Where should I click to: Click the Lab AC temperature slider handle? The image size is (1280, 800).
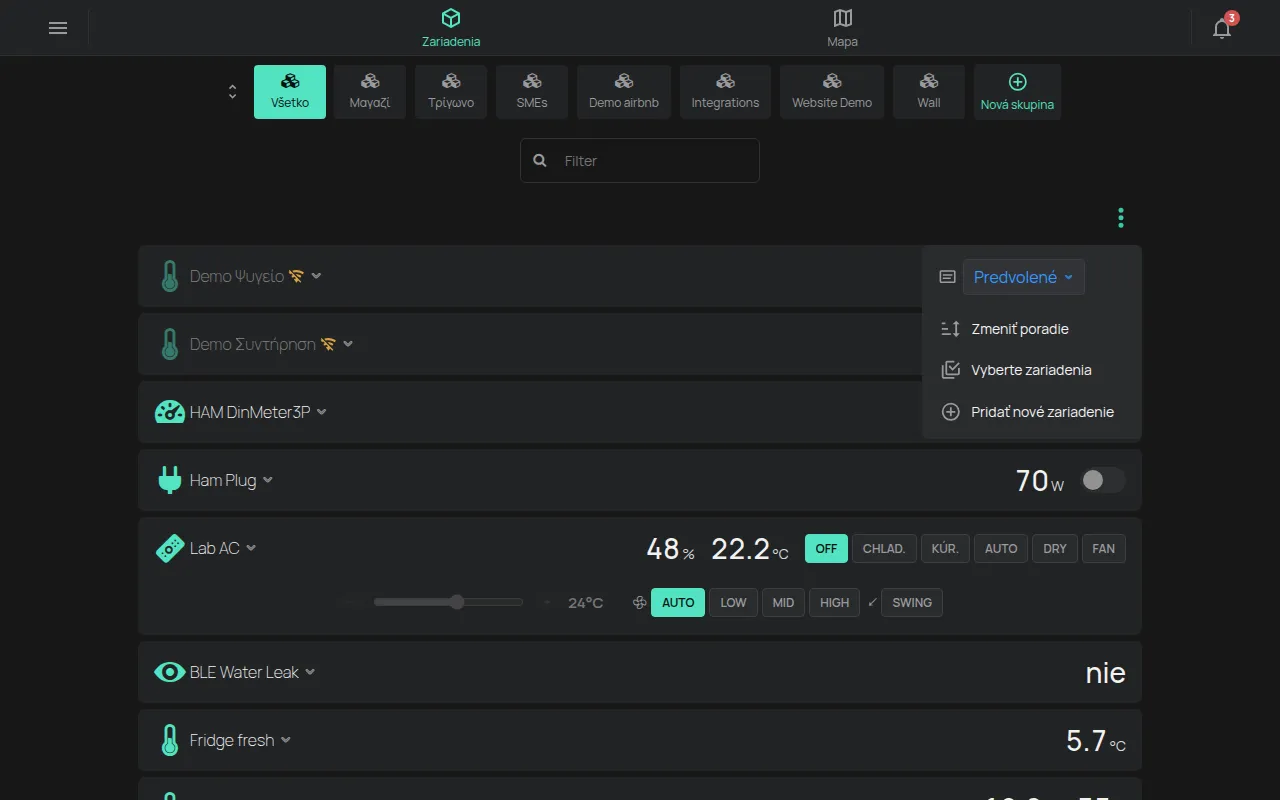click(x=457, y=602)
